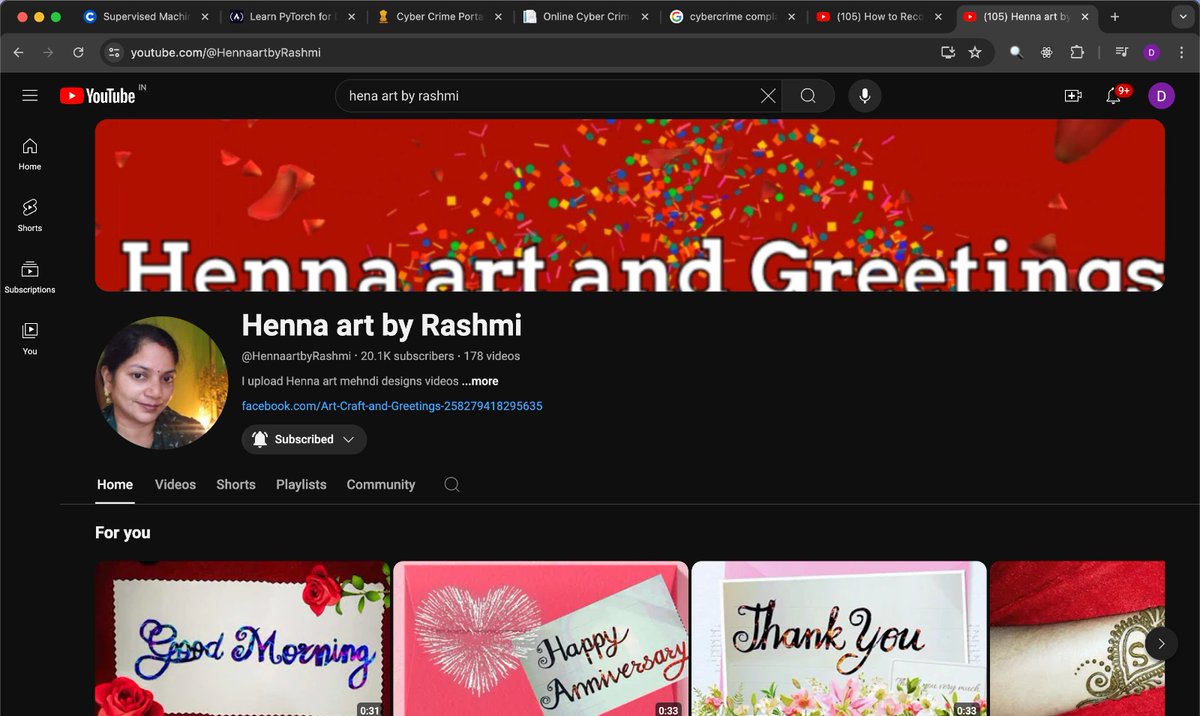Reload the page
The height and width of the screenshot is (716, 1200).
tap(78, 52)
